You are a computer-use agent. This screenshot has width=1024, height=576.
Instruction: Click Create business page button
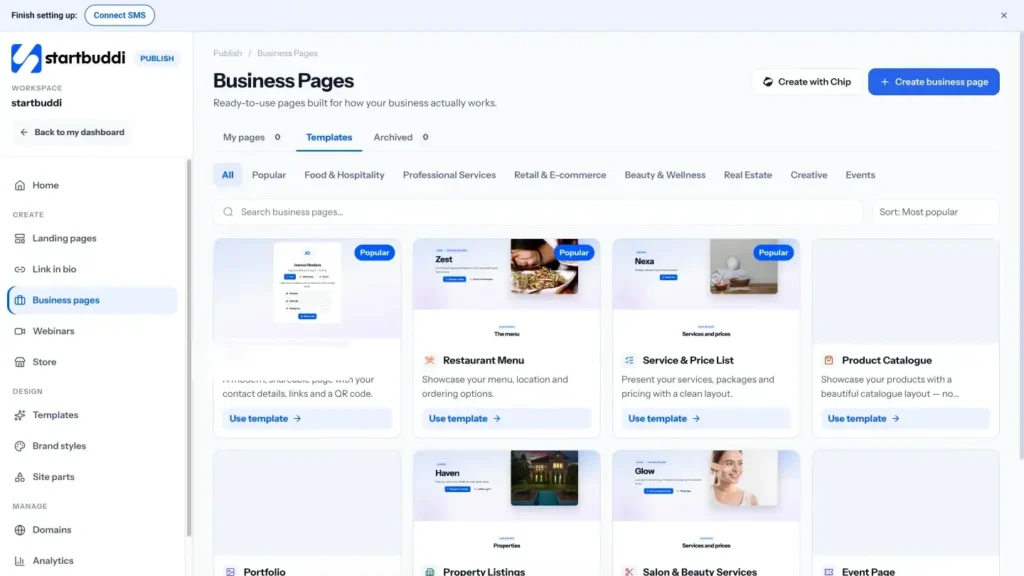click(933, 82)
